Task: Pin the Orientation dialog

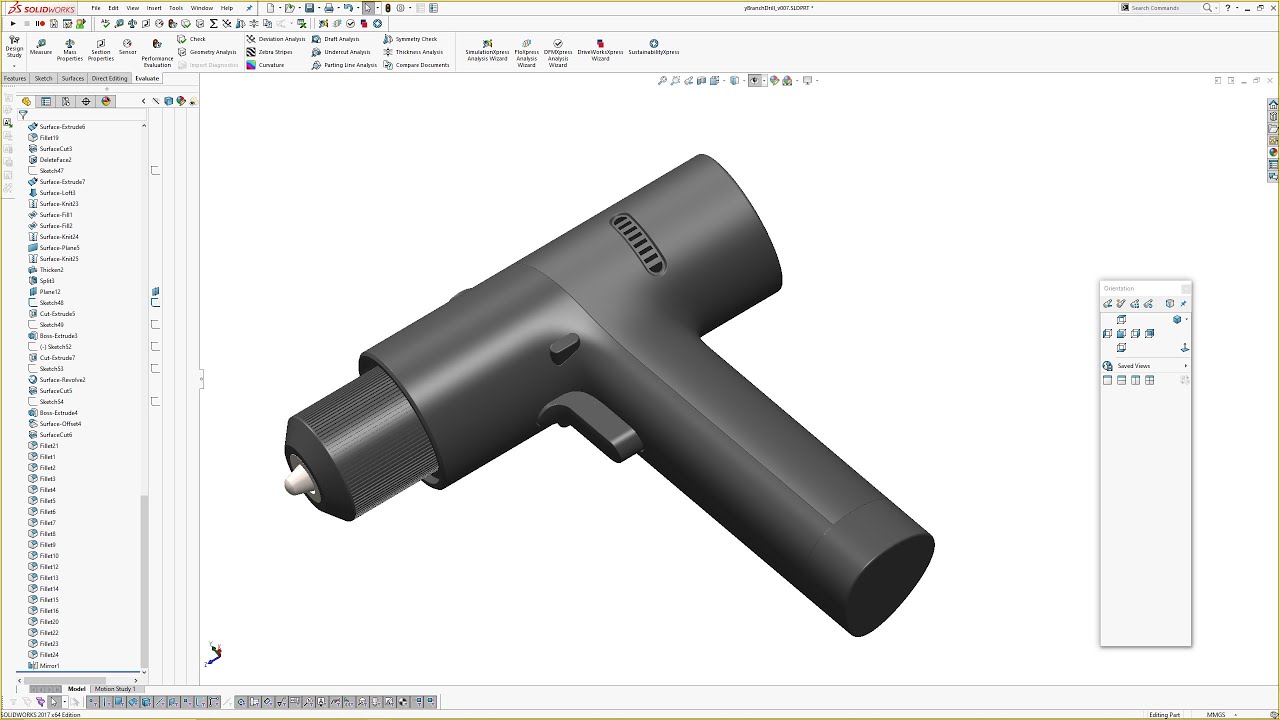Action: coord(1183,303)
